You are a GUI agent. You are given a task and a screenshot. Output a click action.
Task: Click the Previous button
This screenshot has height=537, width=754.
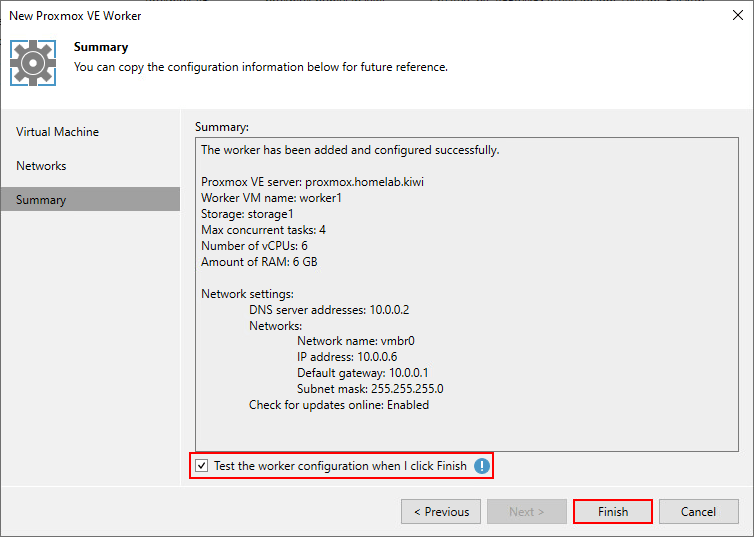440,512
